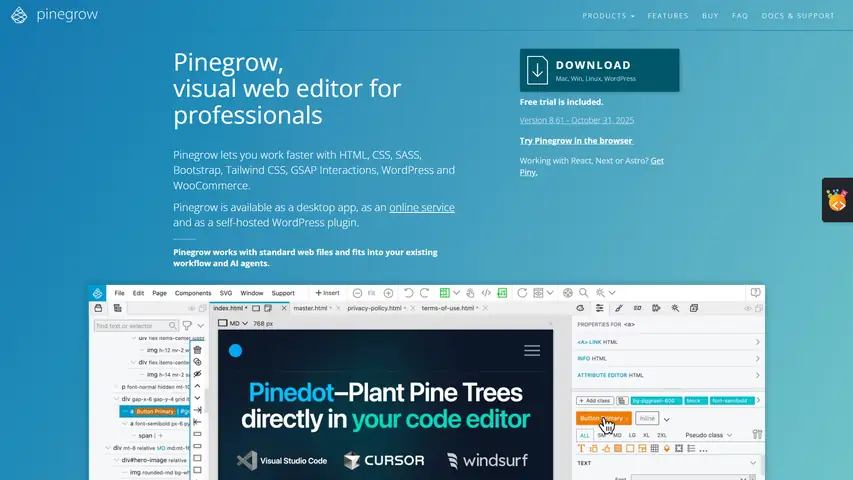853x480 pixels.
Task: Click the Fit zoom button
Action: [372, 293]
